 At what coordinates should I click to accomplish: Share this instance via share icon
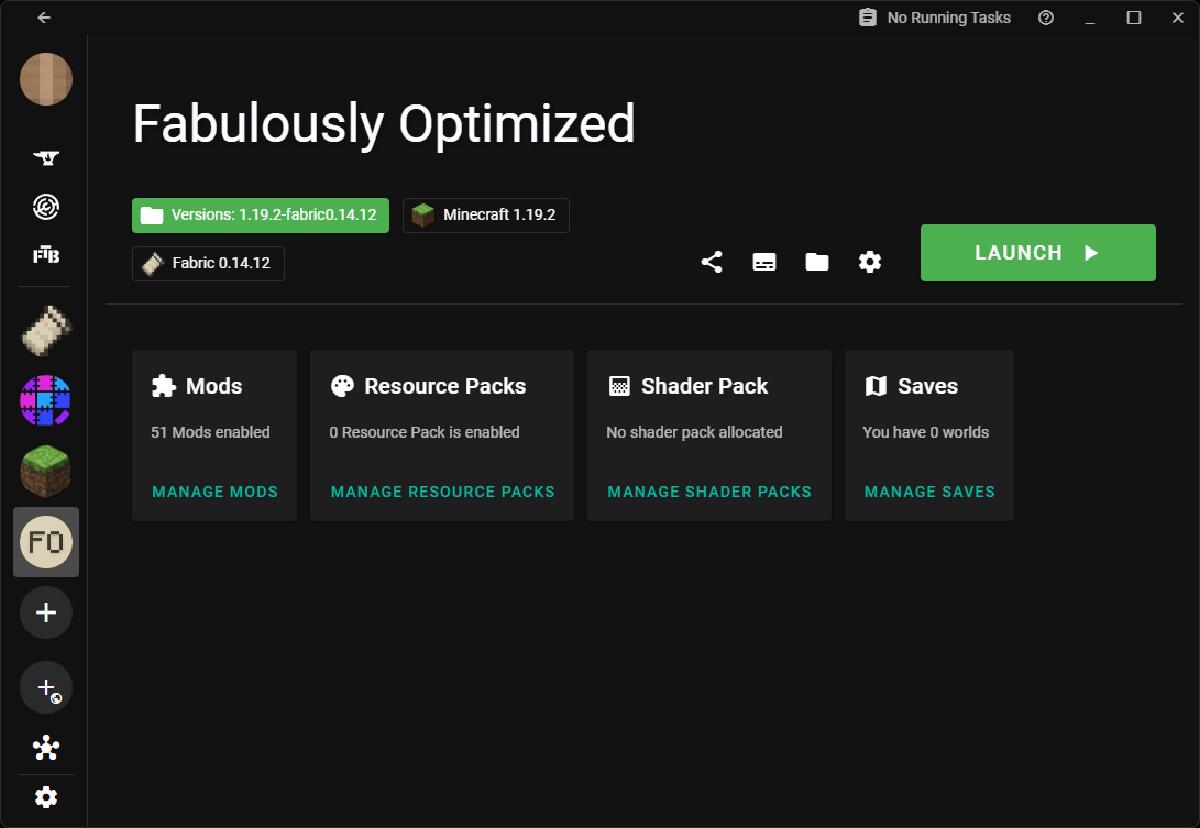click(712, 262)
